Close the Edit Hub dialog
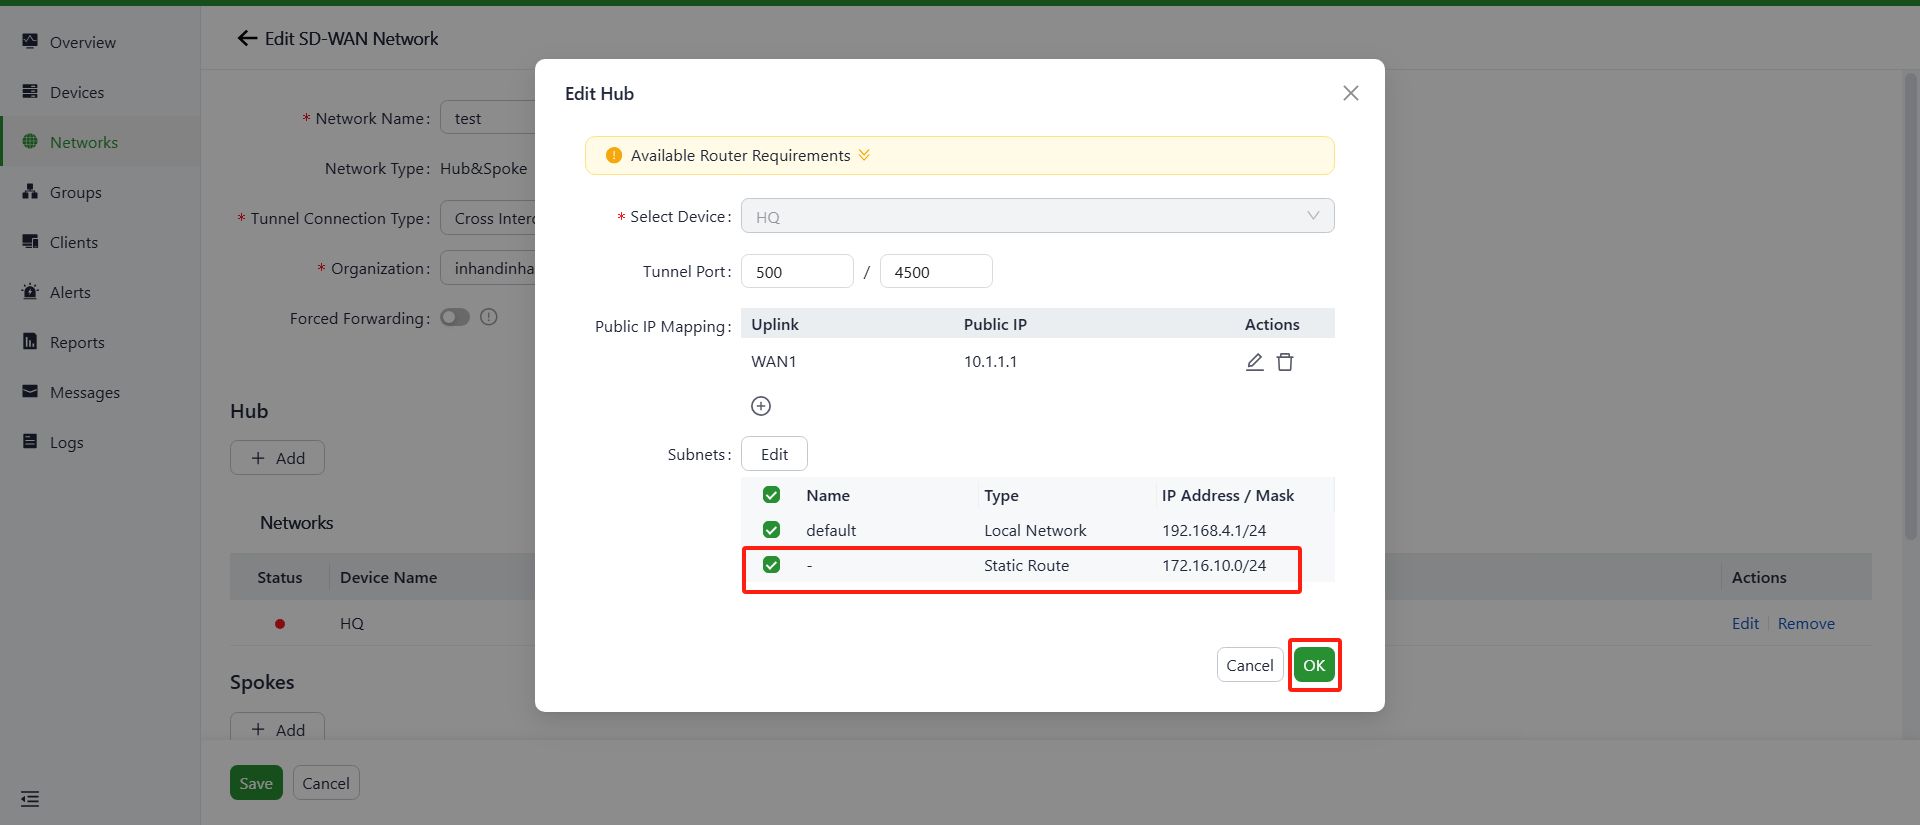The width and height of the screenshot is (1920, 825). (x=1350, y=93)
